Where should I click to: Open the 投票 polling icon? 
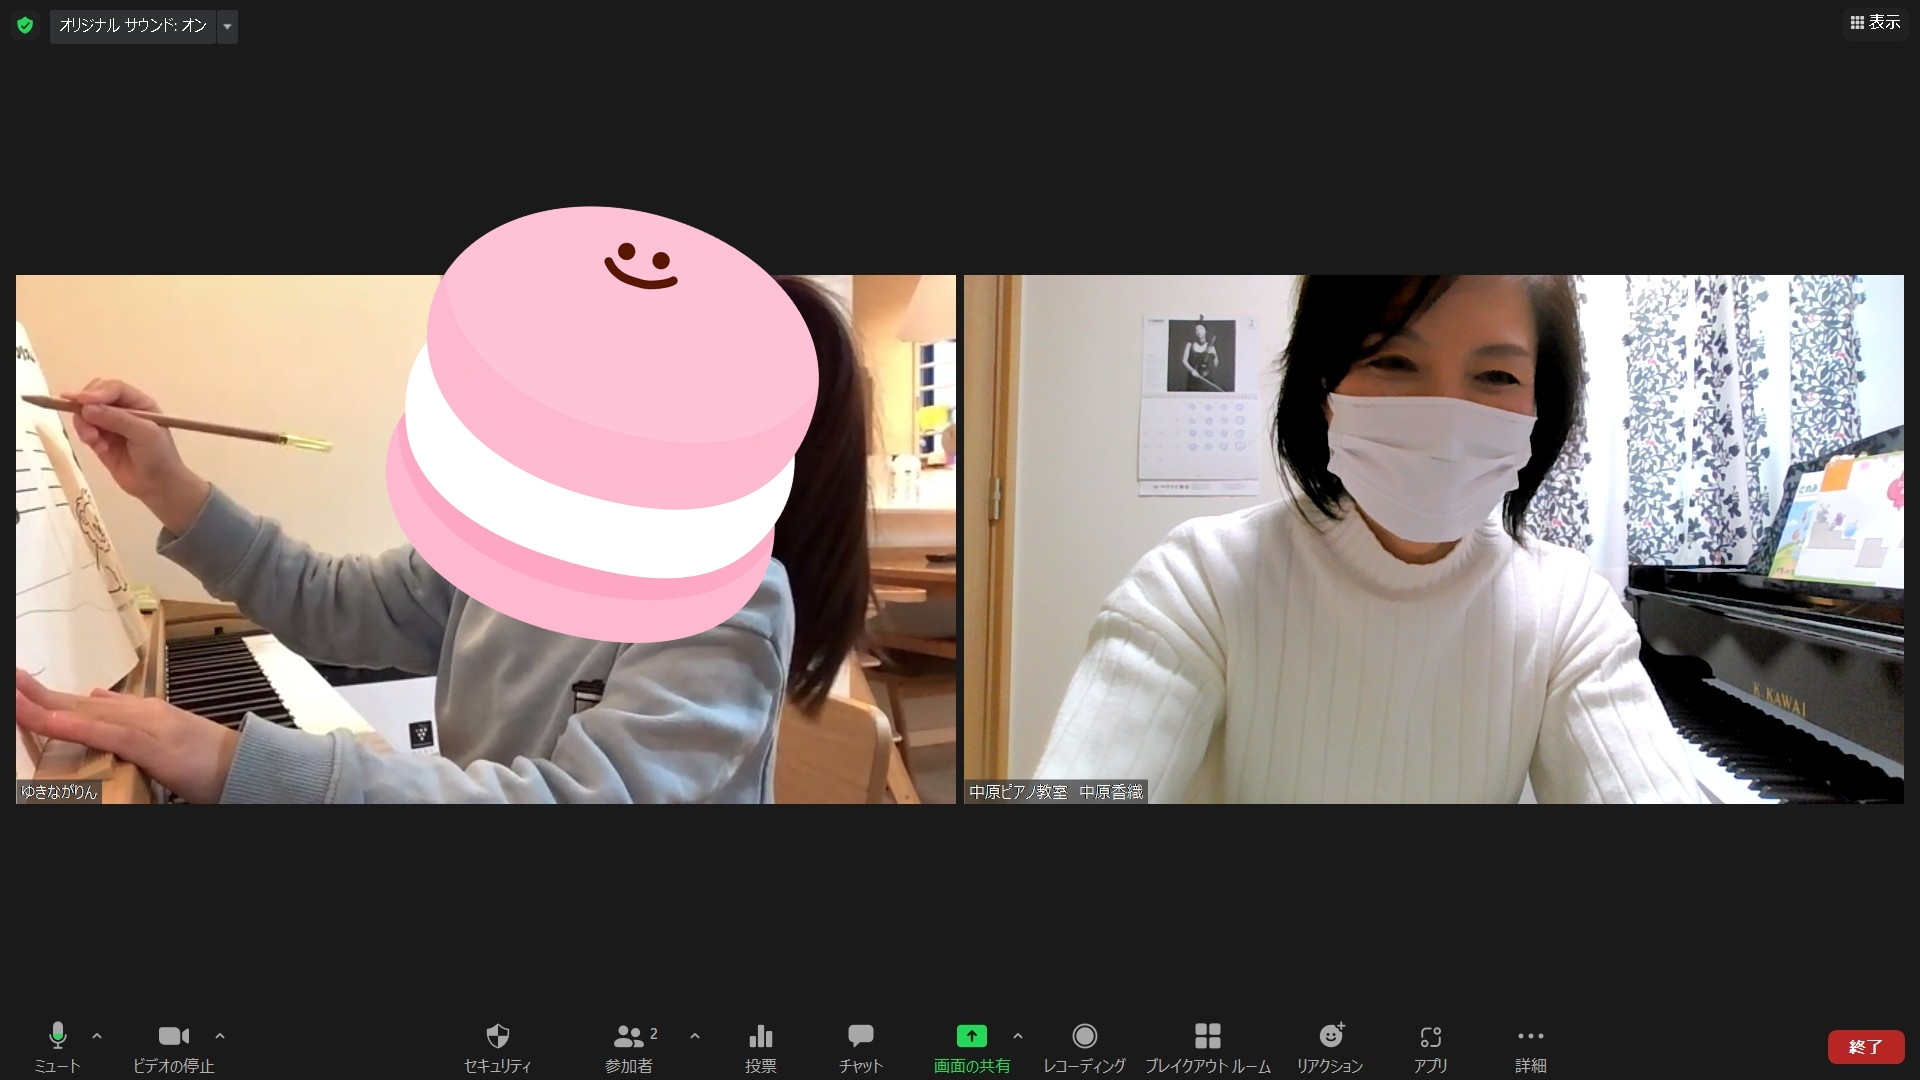760,1046
